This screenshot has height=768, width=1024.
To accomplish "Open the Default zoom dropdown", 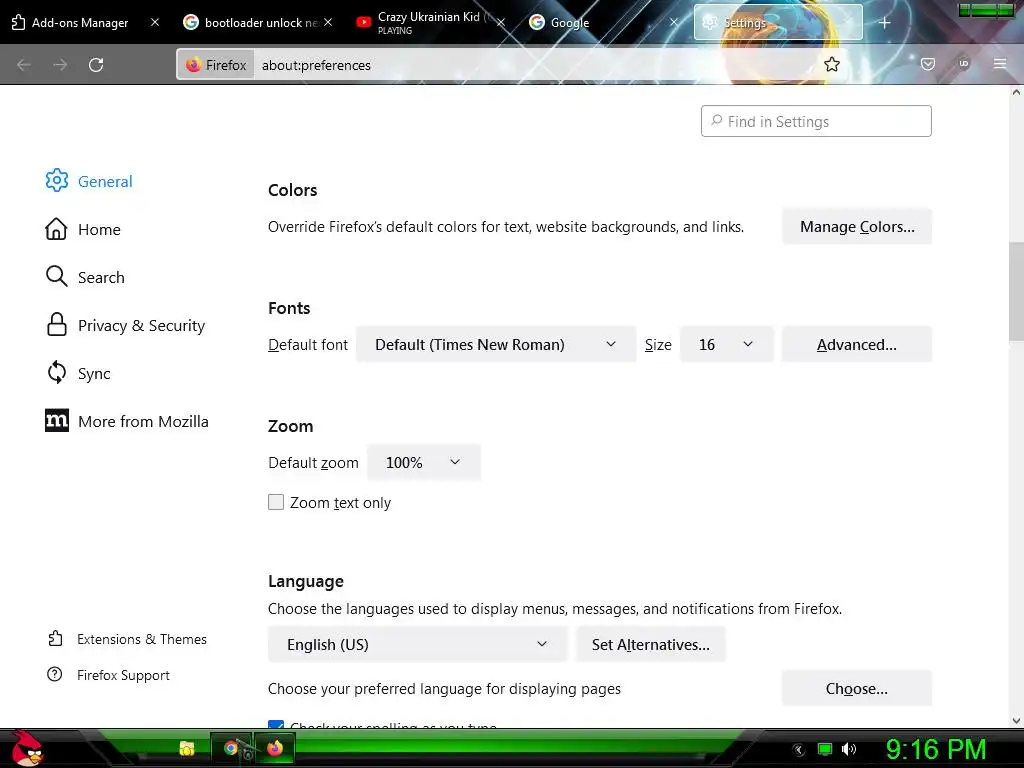I will pyautogui.click(x=424, y=462).
